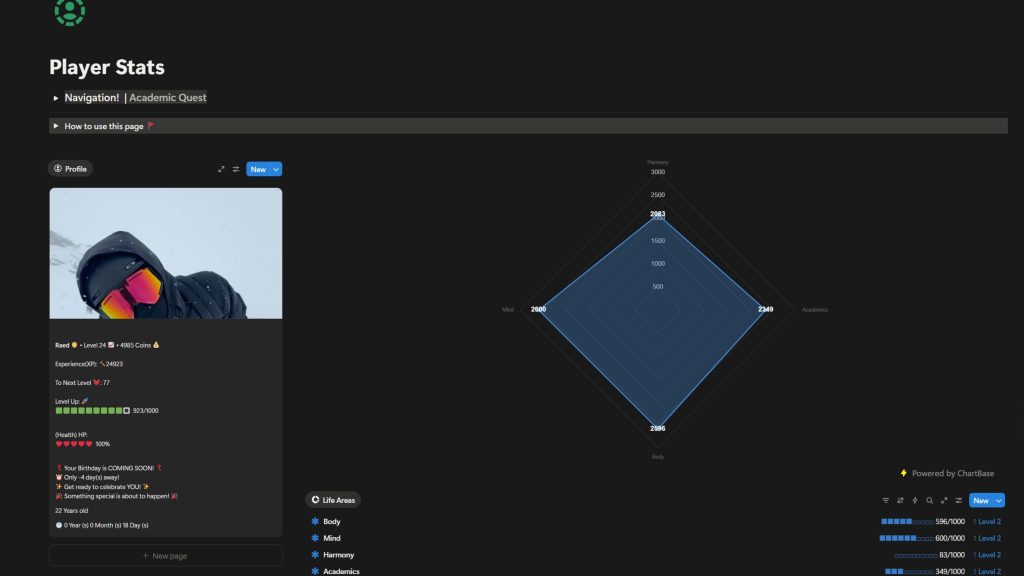The image size is (1024, 576).
Task: Open the sort icon in Life Areas toolbar
Action: pyautogui.click(x=901, y=500)
